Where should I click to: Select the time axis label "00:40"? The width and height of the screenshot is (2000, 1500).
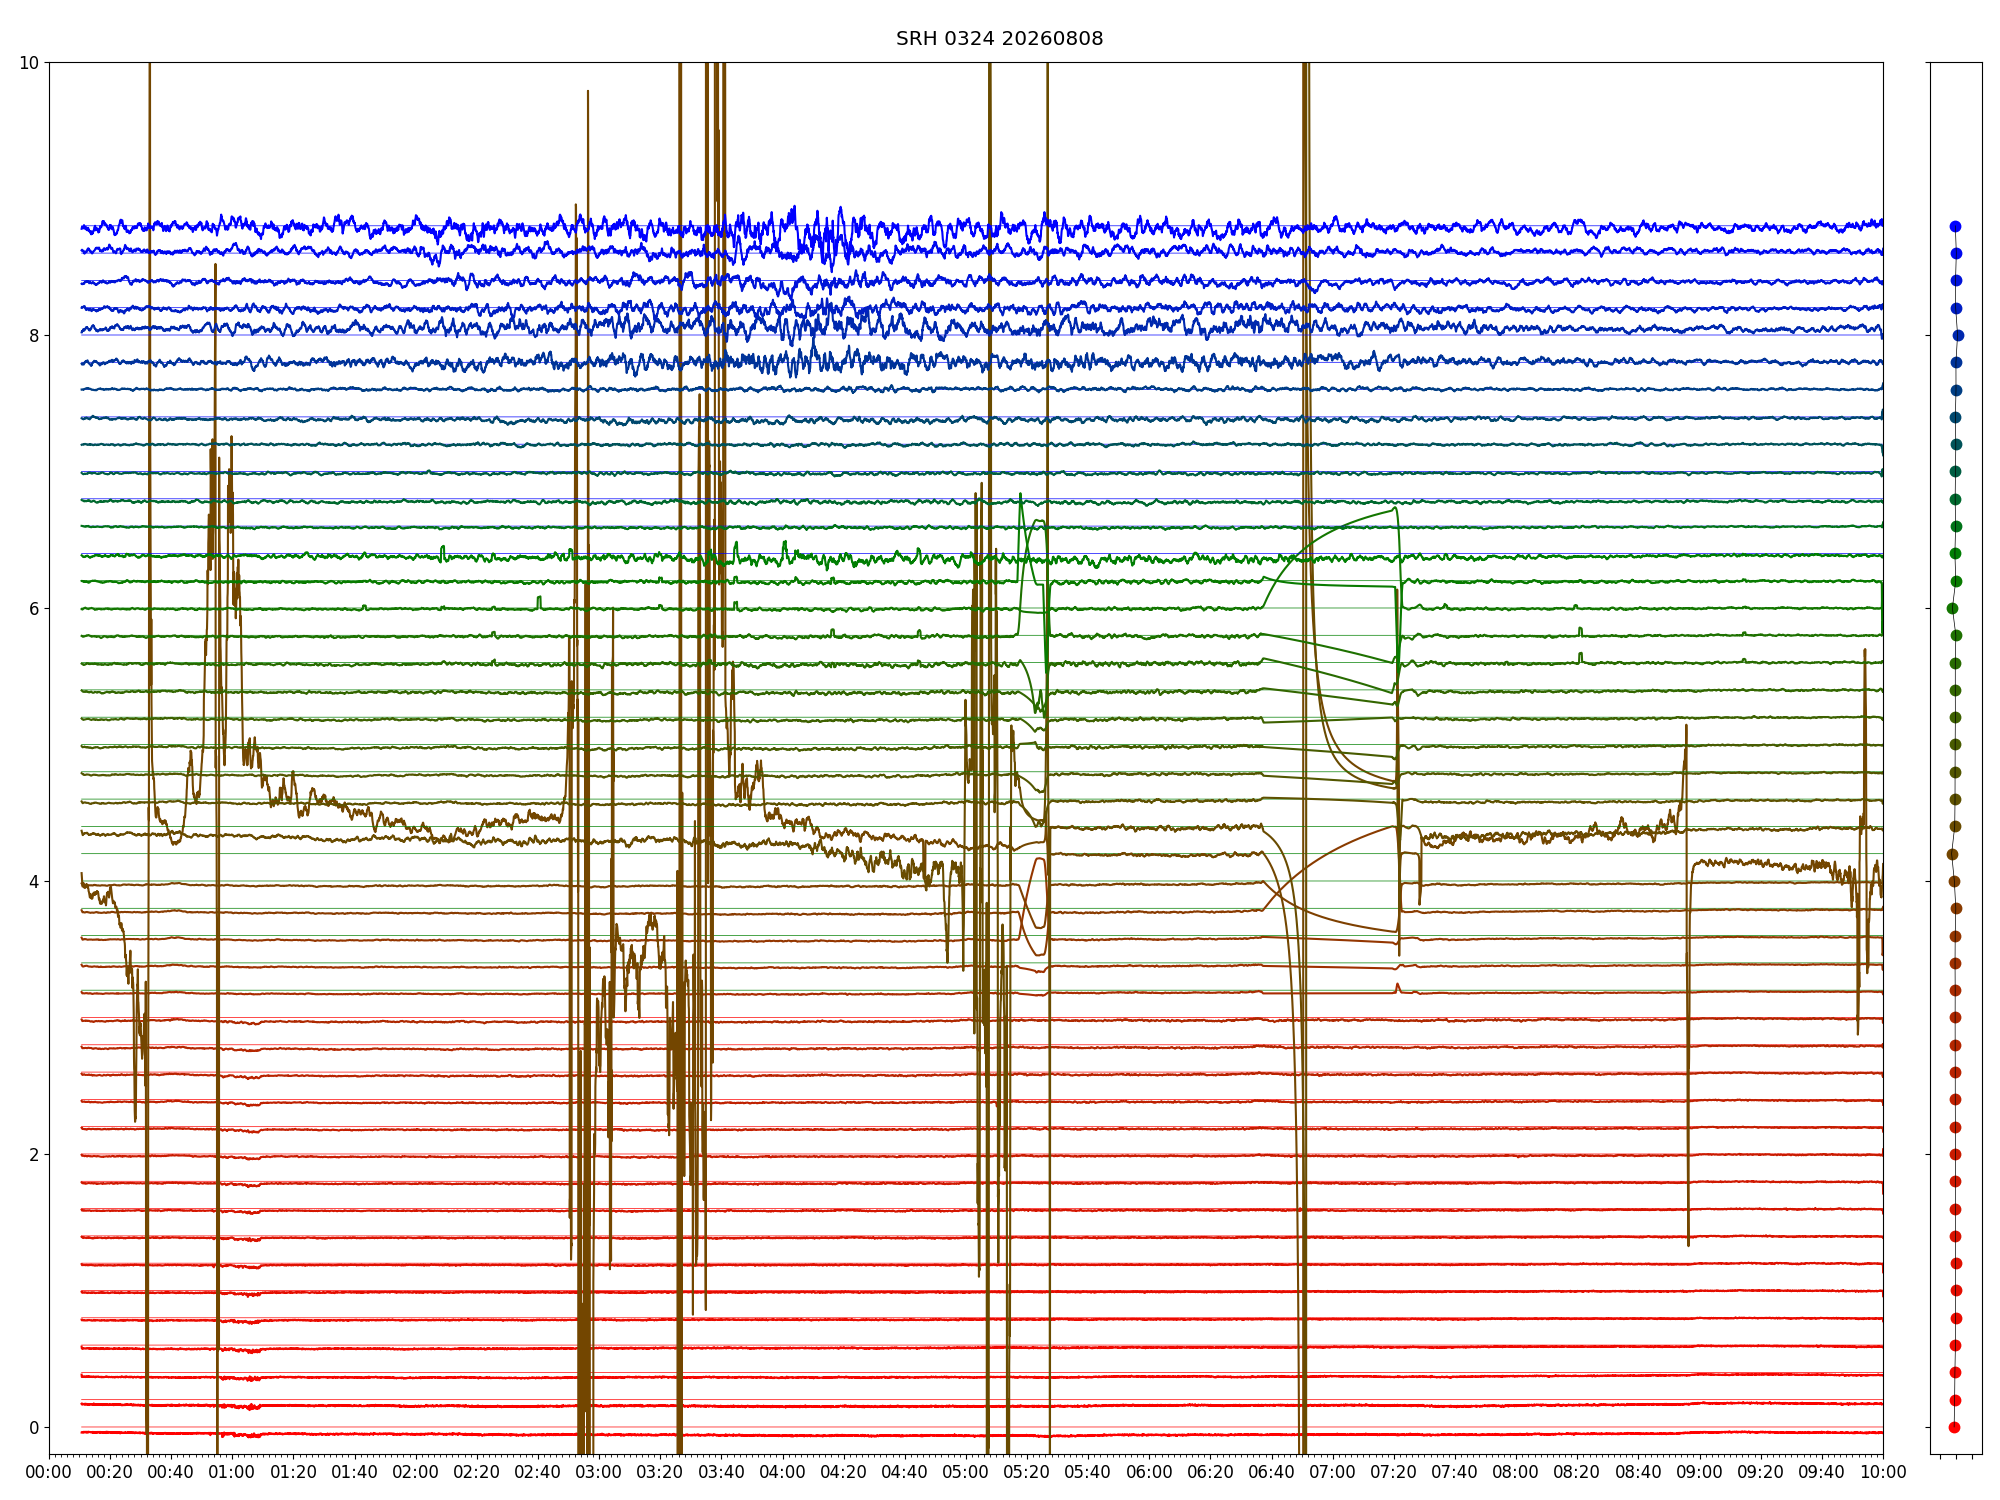pyautogui.click(x=171, y=1473)
